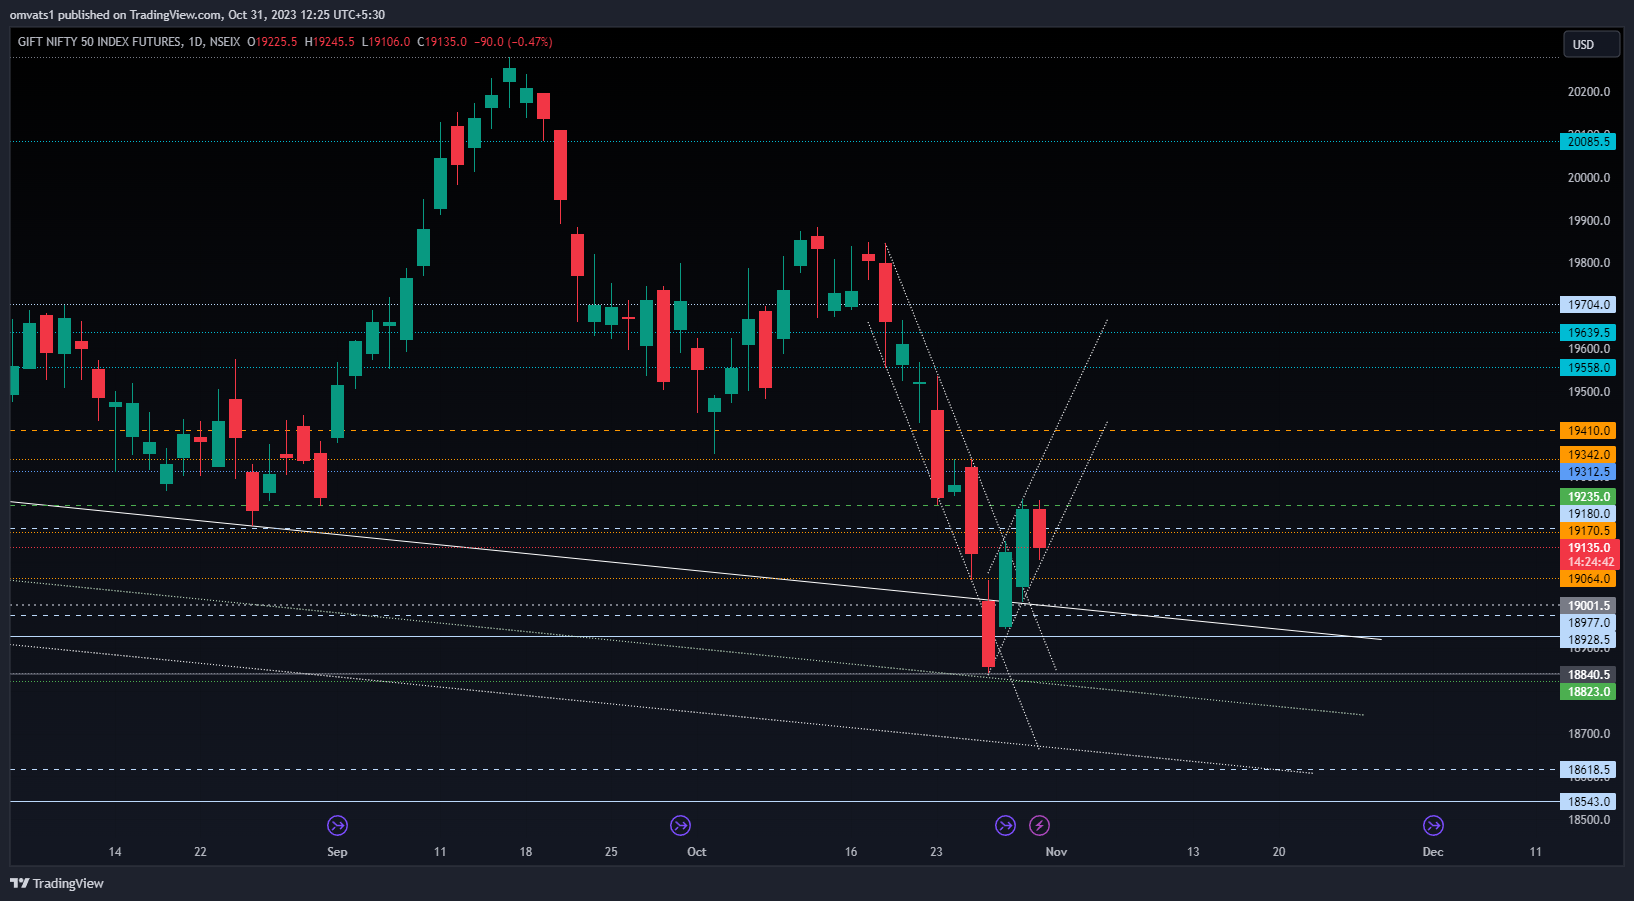1634x901 pixels.
Task: Click the published-by omvats1 caption text
Action: point(197,15)
